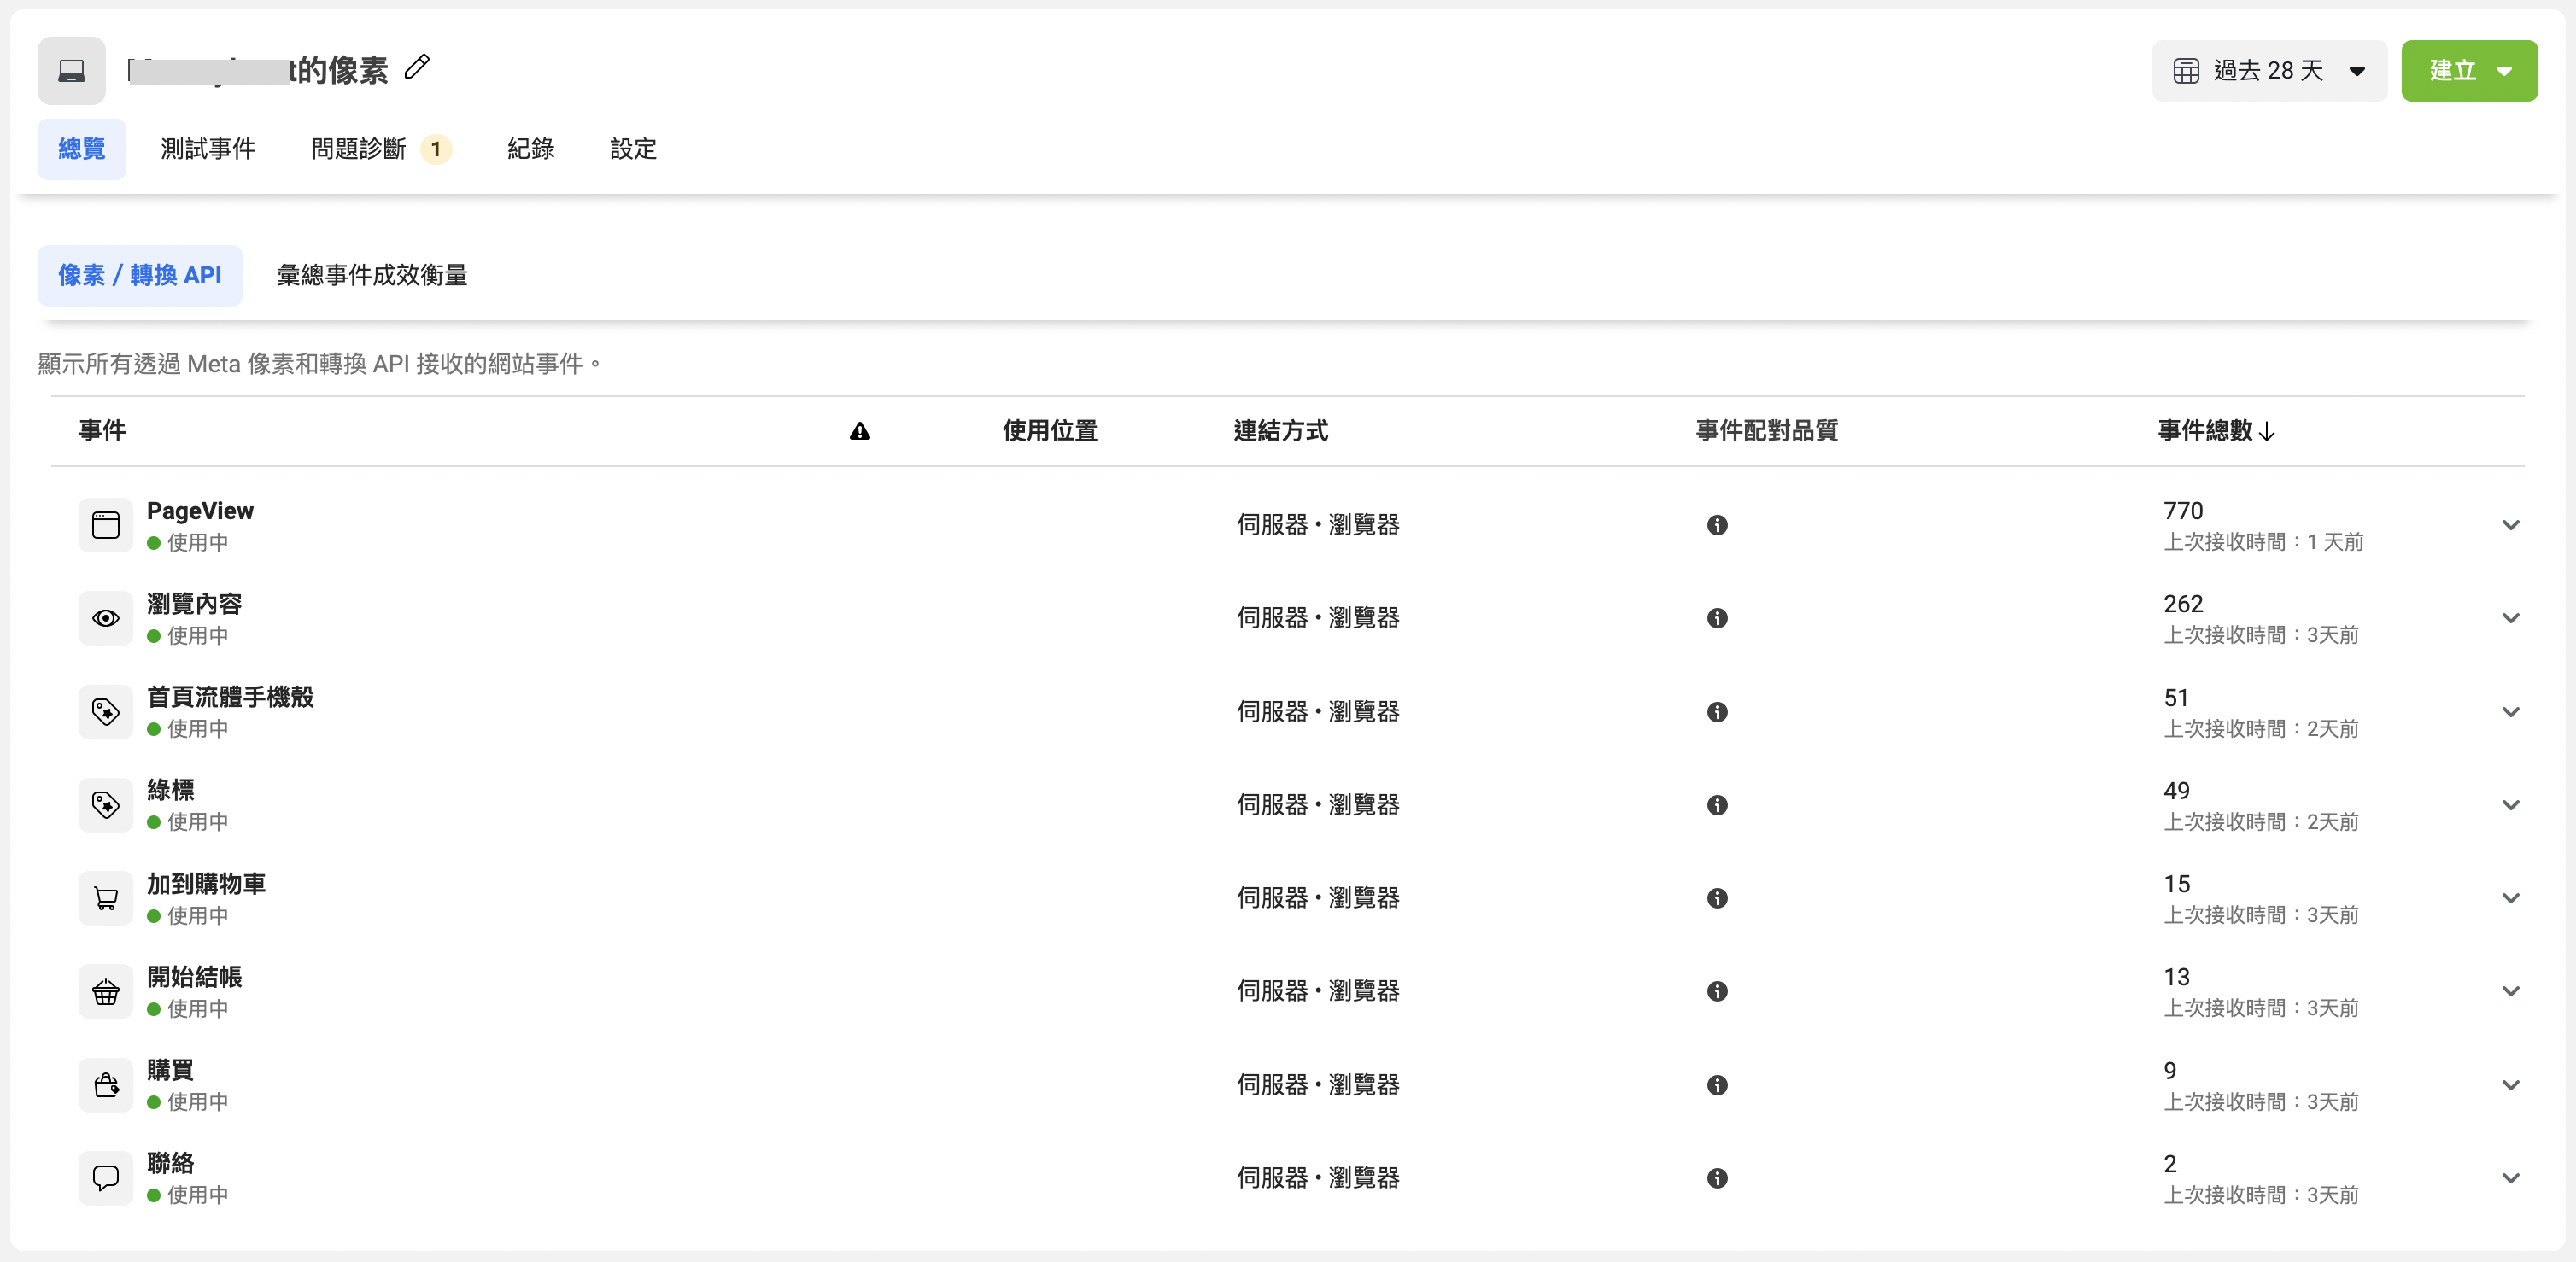
Task: Go to the 設定 tab
Action: [633, 149]
